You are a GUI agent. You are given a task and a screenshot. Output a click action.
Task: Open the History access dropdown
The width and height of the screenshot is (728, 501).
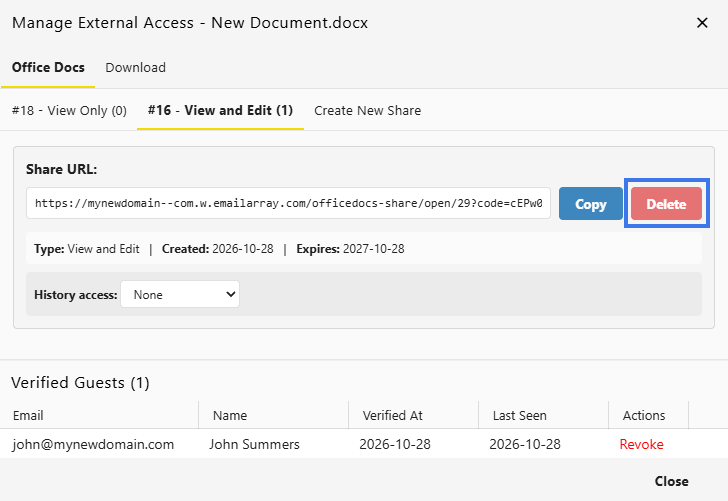pos(180,294)
